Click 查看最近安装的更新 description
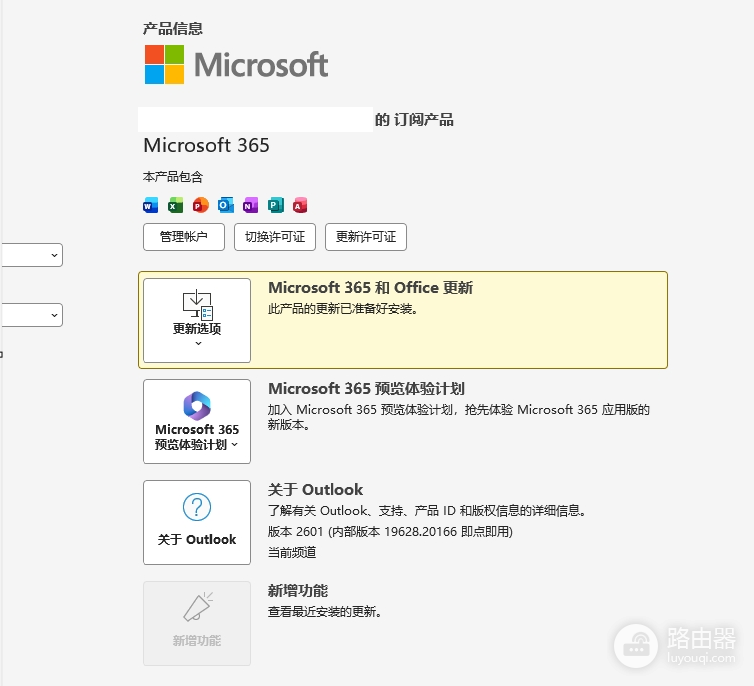 click(325, 612)
